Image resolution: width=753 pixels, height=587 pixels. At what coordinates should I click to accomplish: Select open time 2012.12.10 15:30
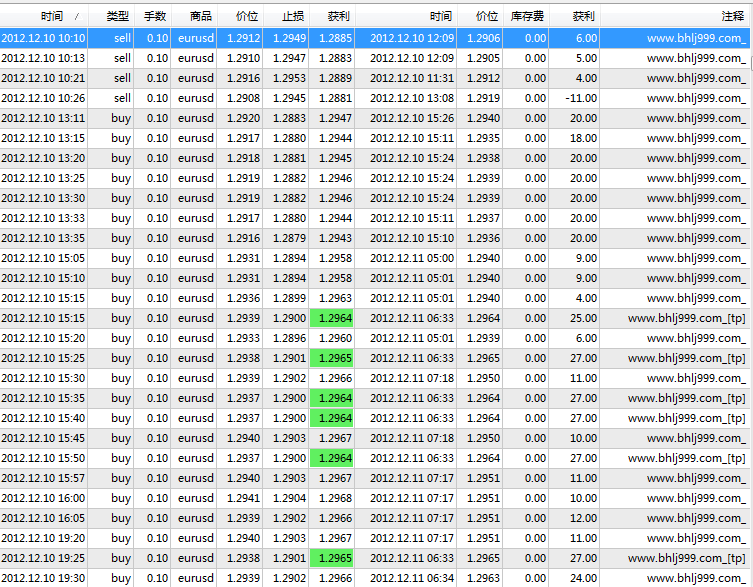click(43, 379)
